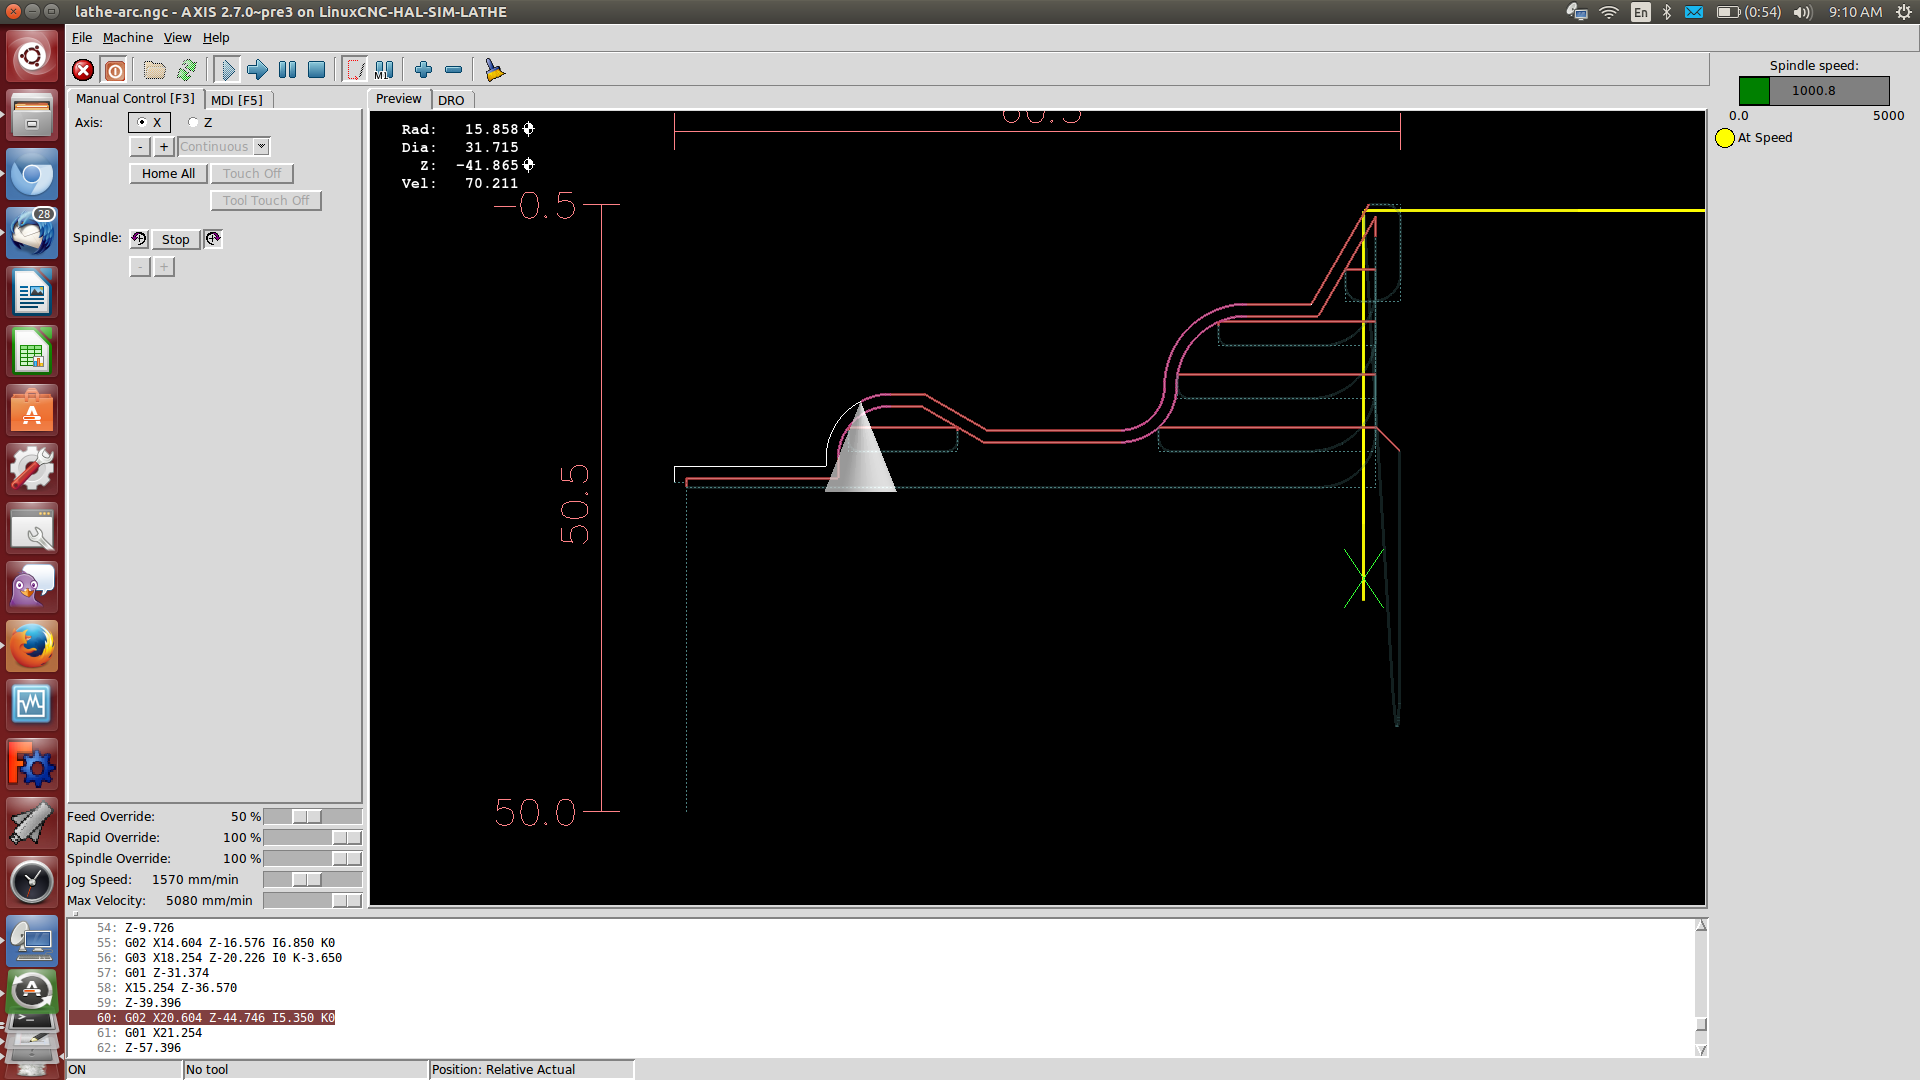Stop program execution with square icon
Viewport: 1920px width, 1080px height.
(x=316, y=70)
